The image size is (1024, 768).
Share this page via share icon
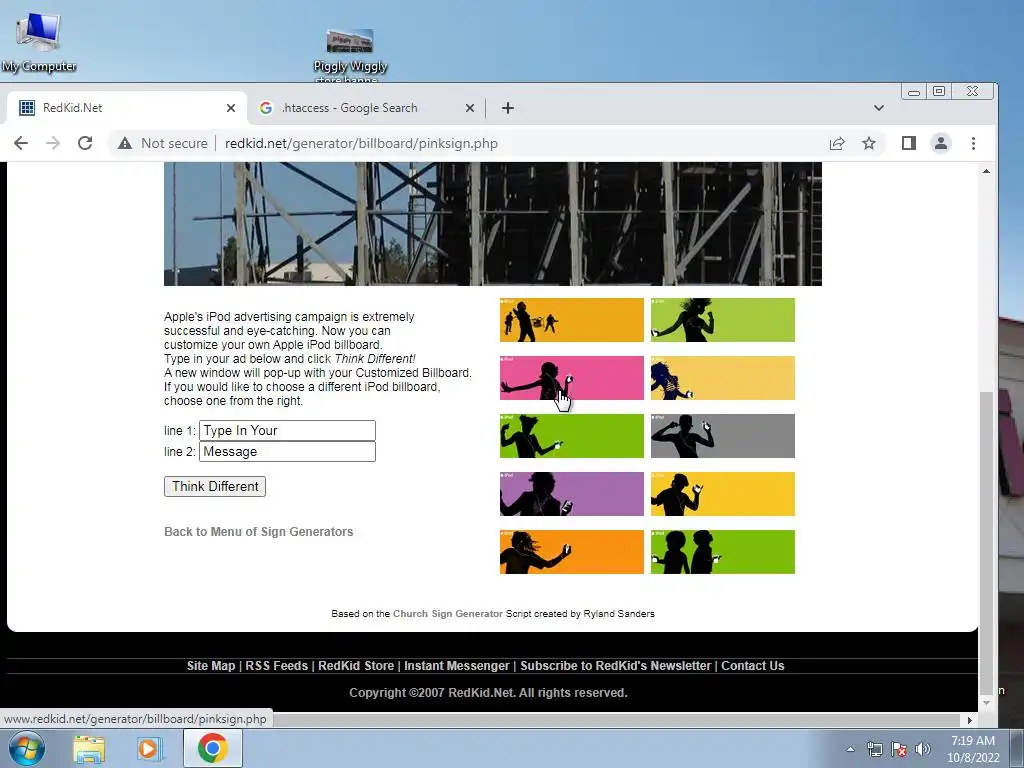[x=837, y=143]
